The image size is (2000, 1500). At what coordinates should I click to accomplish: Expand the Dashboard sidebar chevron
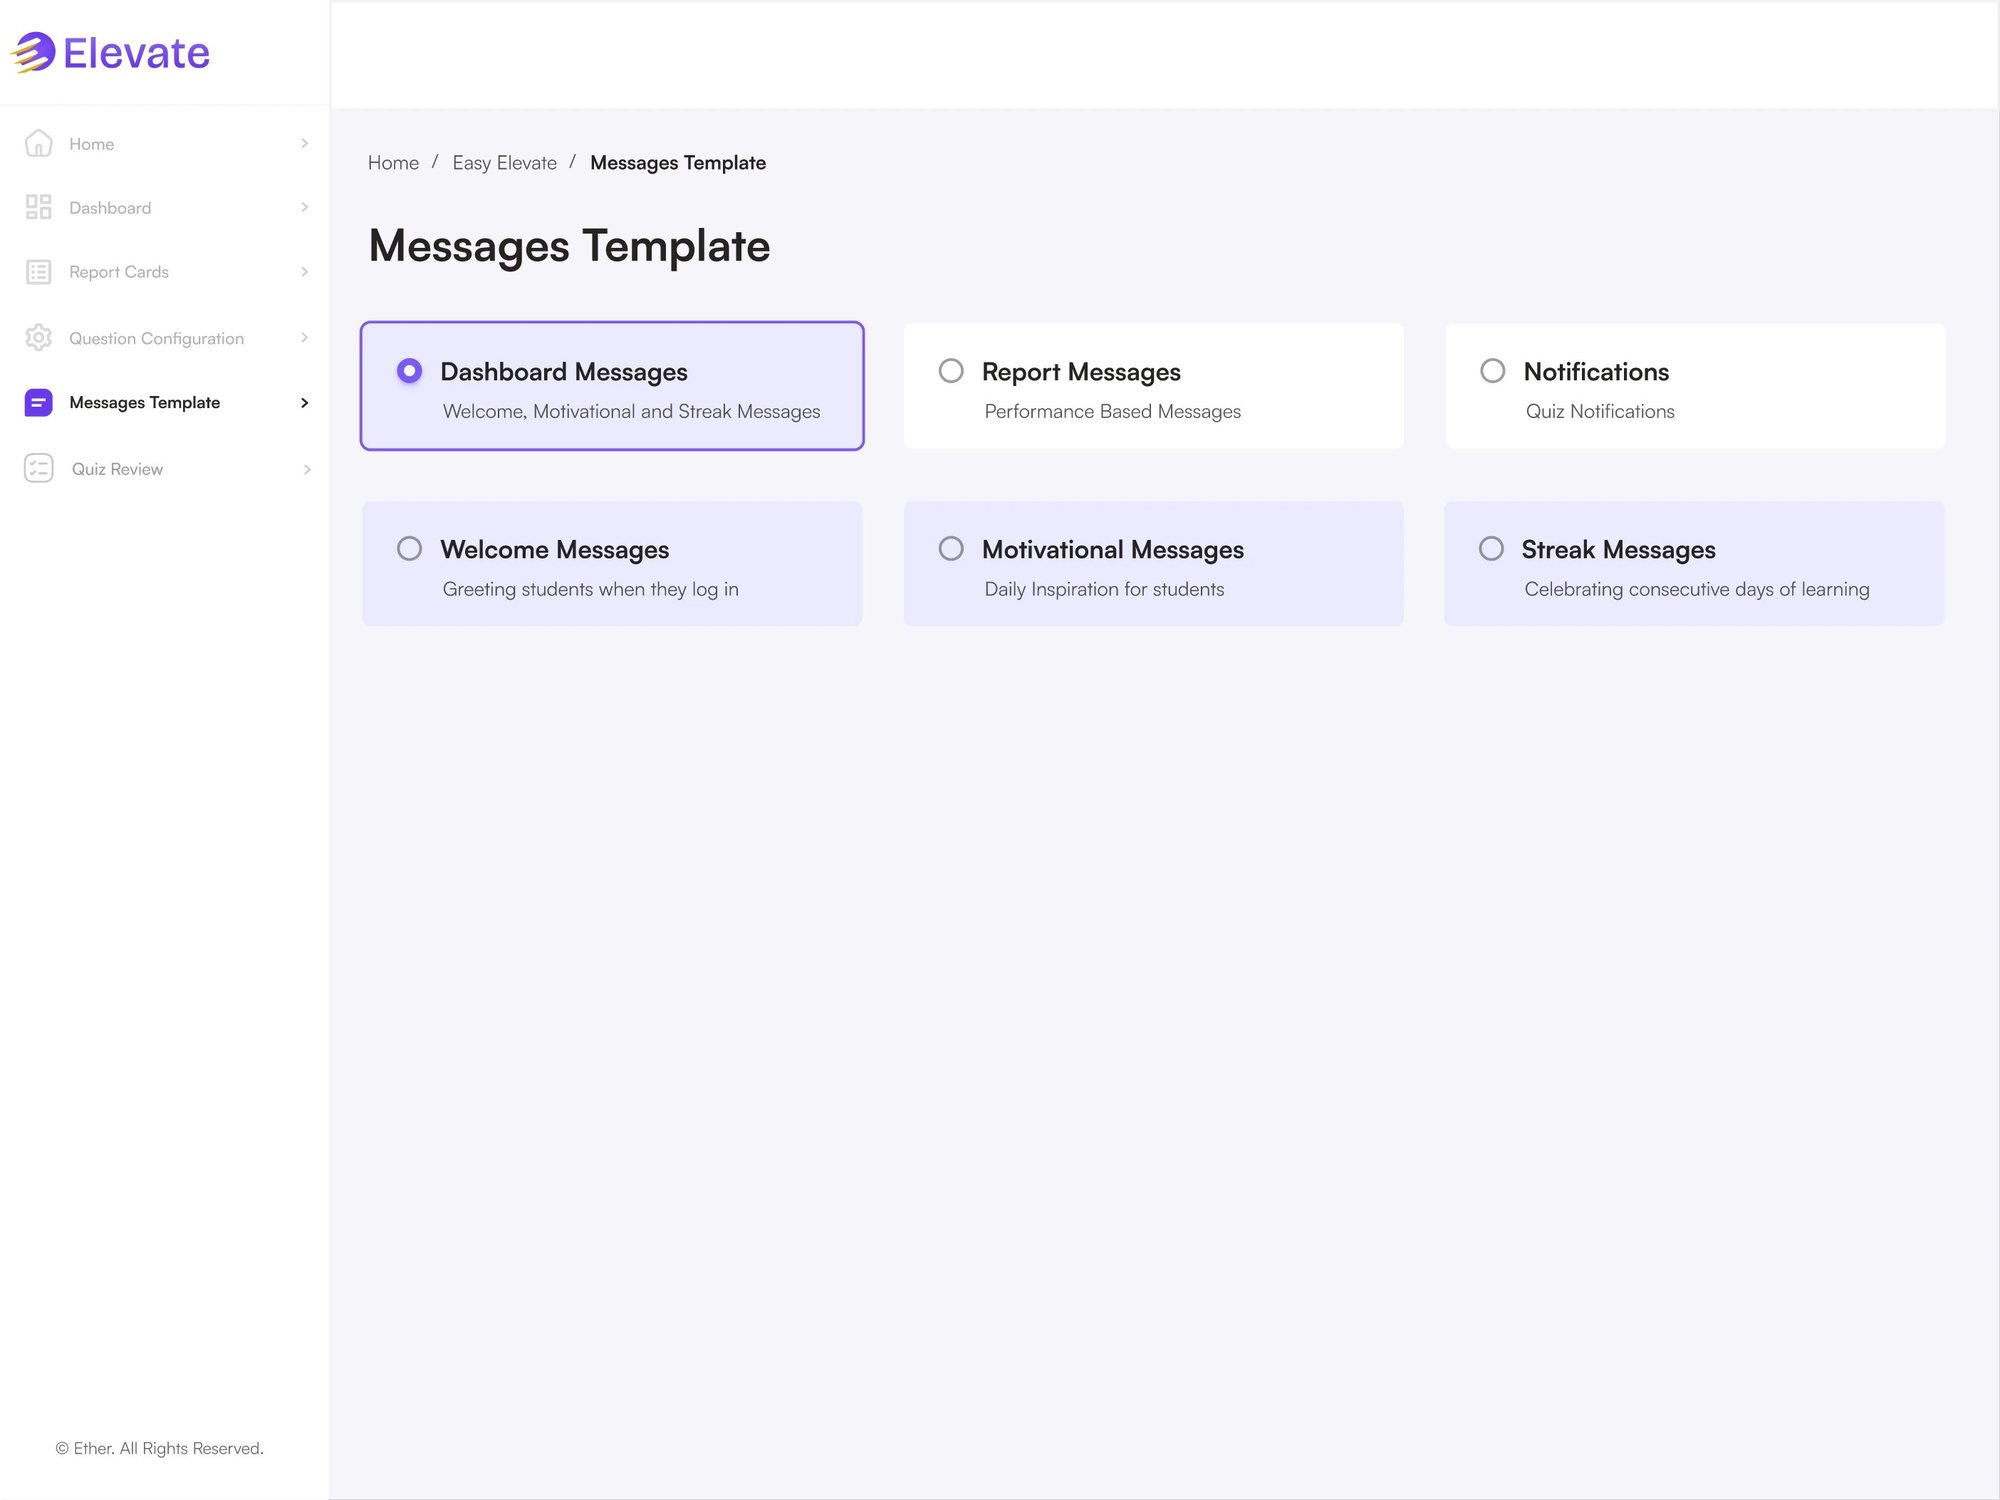click(x=304, y=207)
